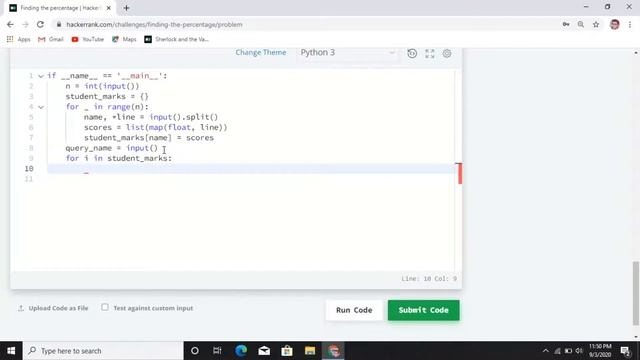The height and width of the screenshot is (360, 640).
Task: Launch Microsoft Edge from taskbar
Action: 241,351
